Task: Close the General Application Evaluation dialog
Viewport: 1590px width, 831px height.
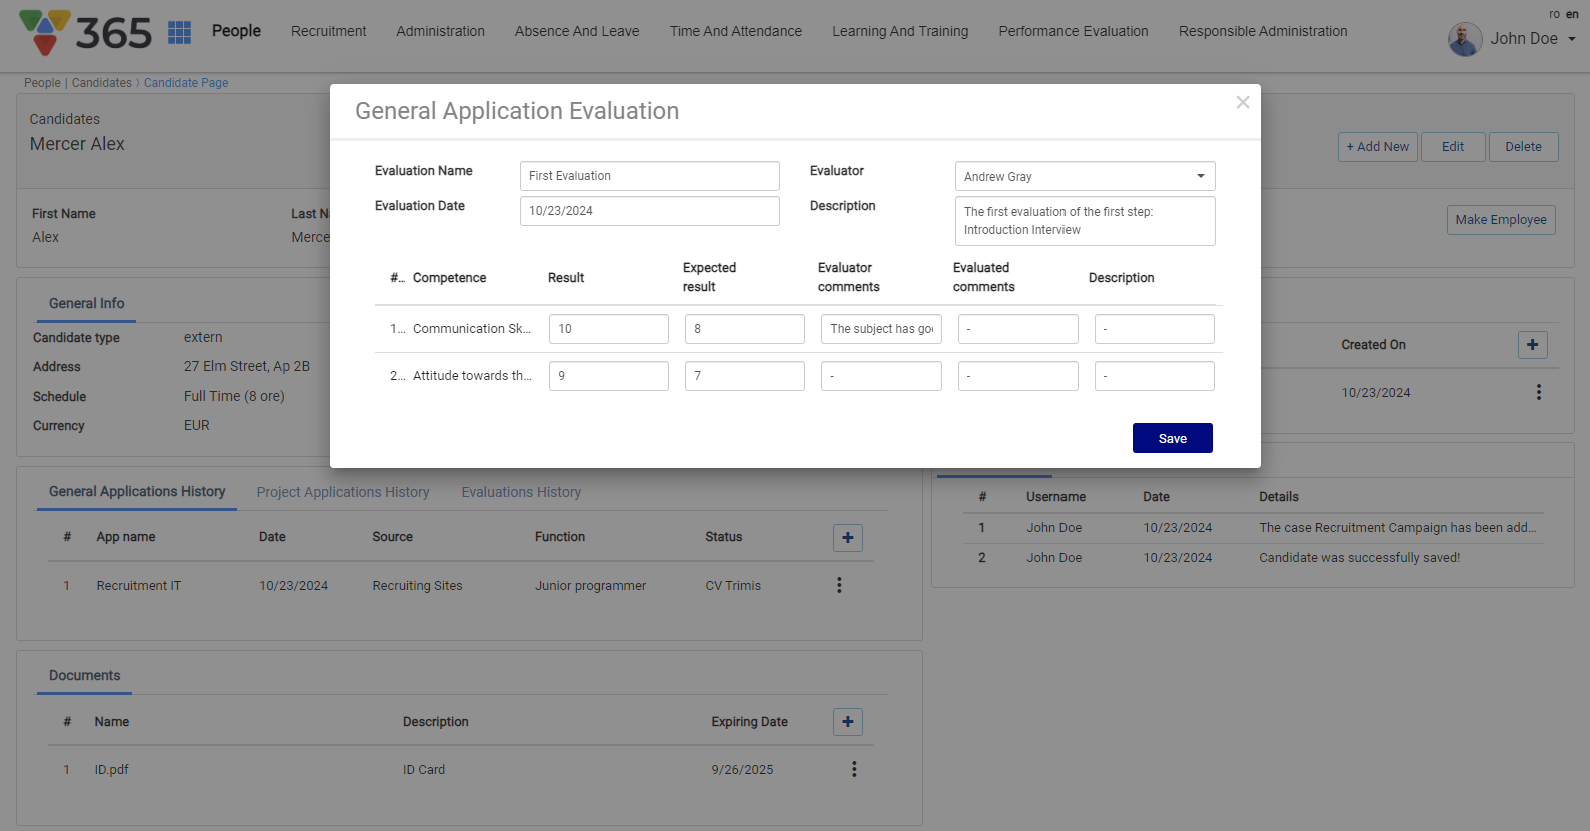Action: (x=1243, y=102)
